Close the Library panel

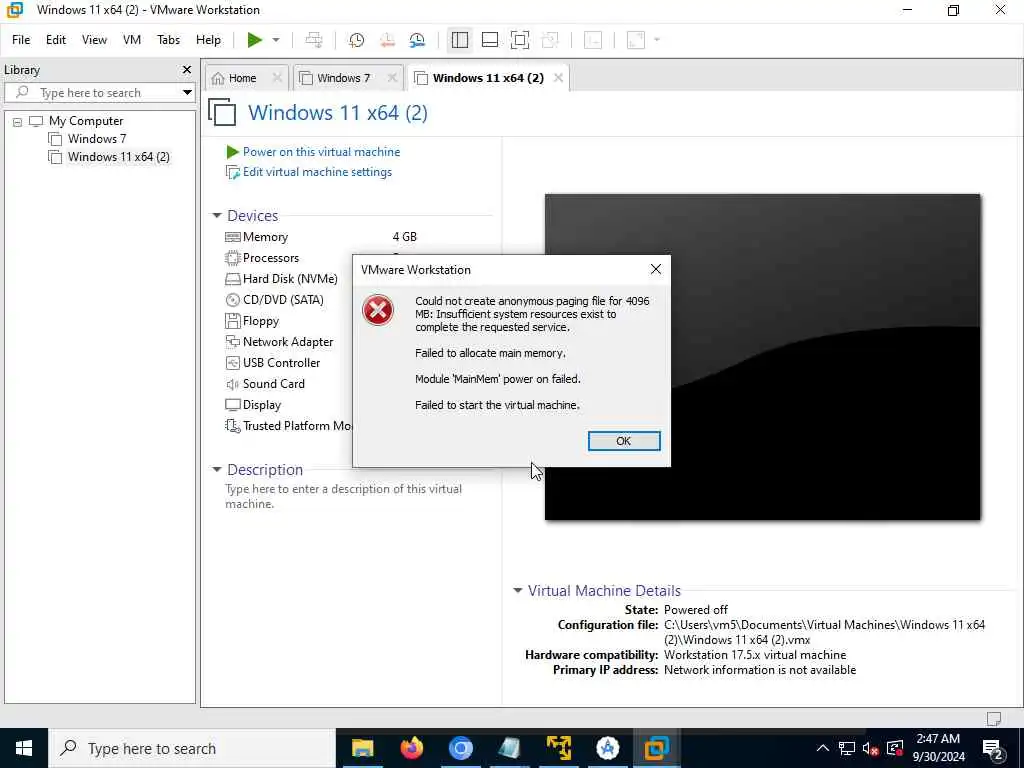click(187, 69)
